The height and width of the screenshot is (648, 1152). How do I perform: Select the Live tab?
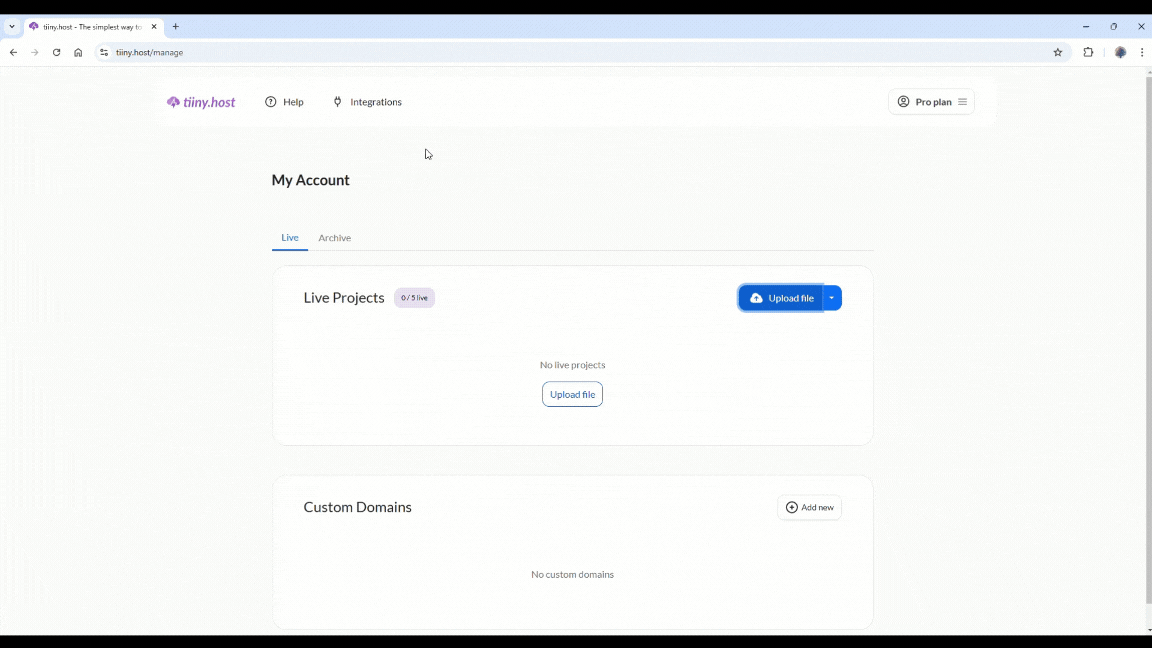point(289,238)
